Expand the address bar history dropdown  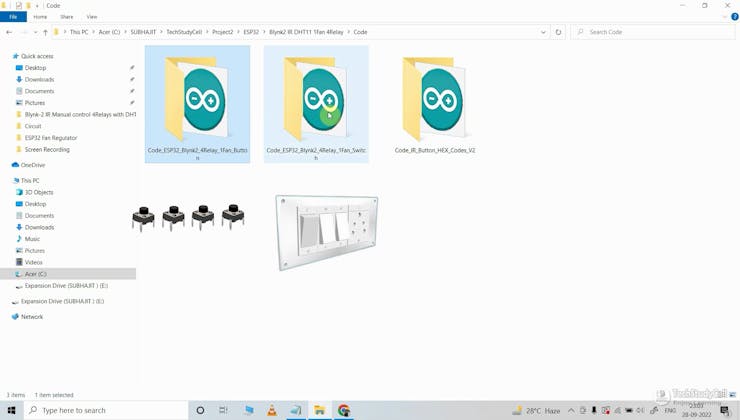click(x=543, y=32)
